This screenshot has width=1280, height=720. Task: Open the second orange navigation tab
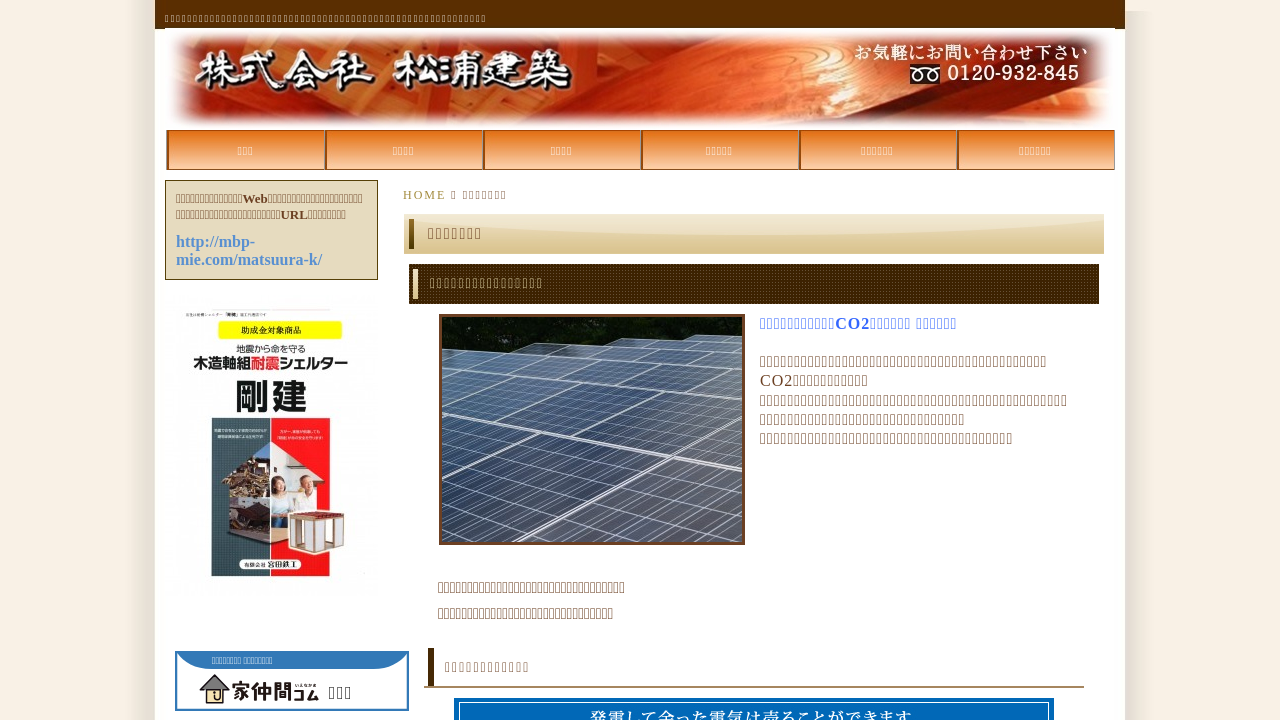[x=404, y=150]
